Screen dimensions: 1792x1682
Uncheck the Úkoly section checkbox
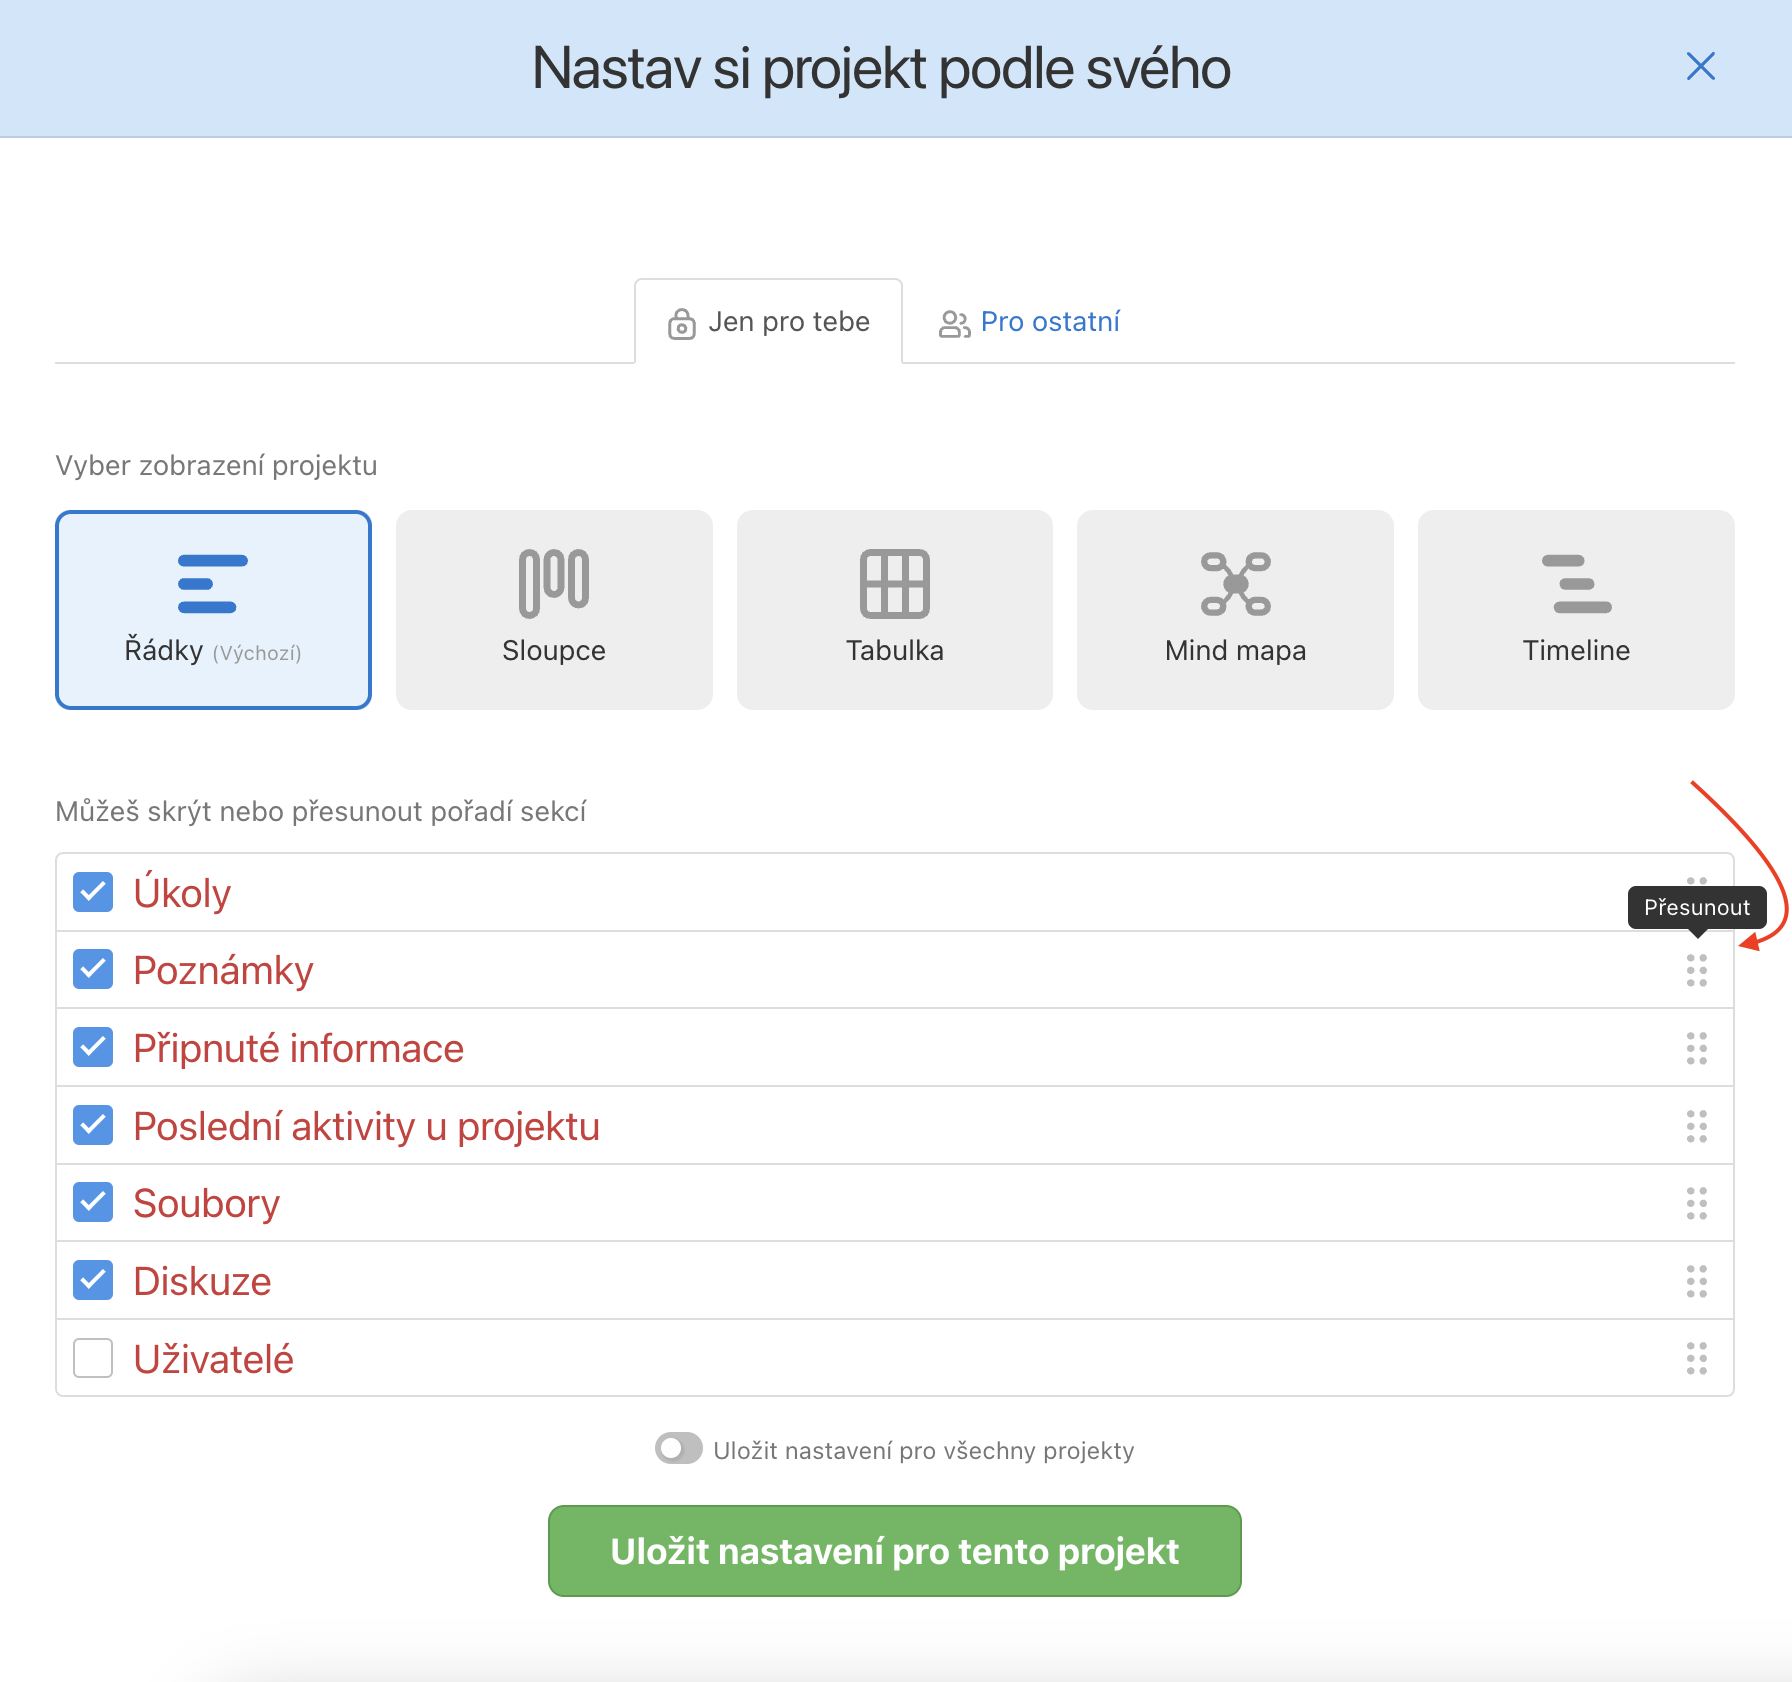(93, 892)
